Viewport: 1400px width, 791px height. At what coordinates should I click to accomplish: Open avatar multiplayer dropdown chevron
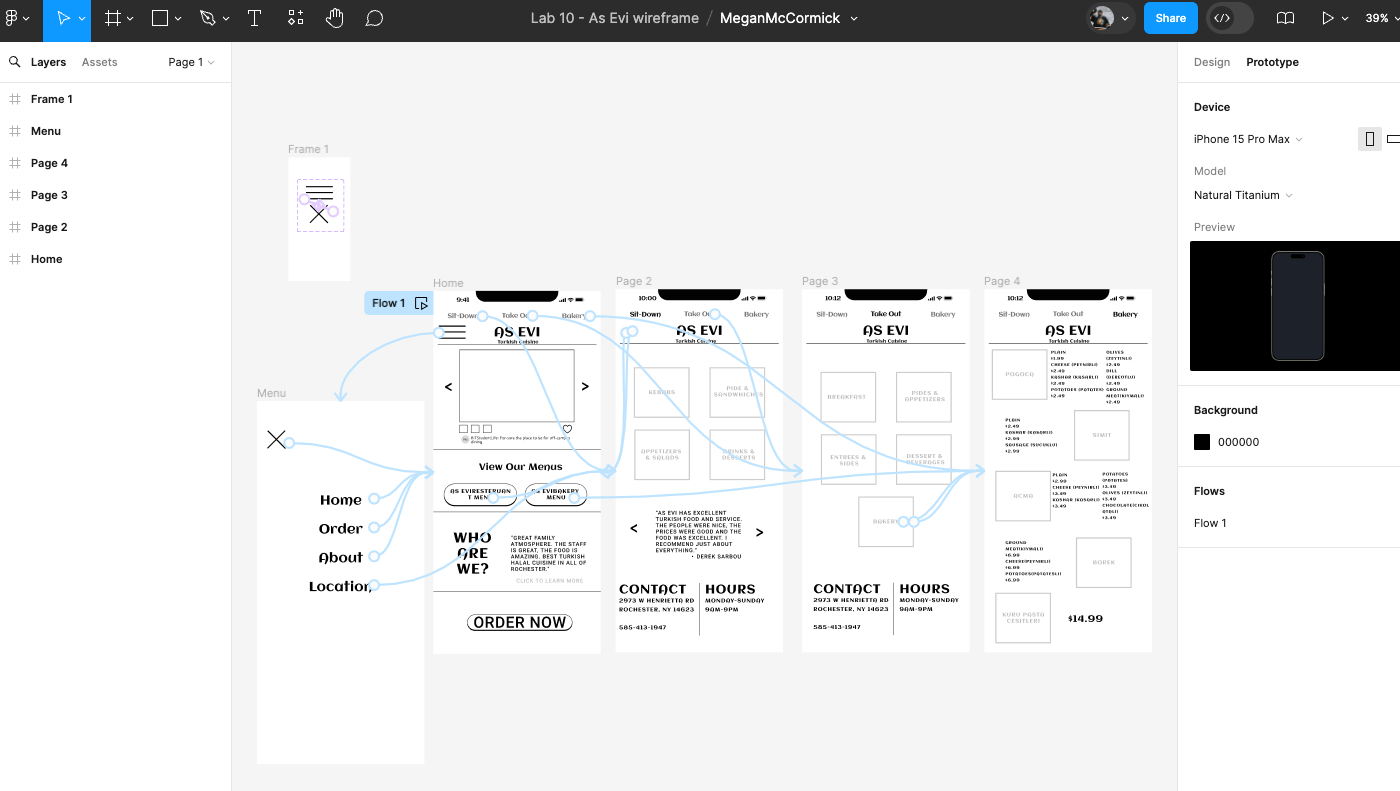(x=1126, y=19)
